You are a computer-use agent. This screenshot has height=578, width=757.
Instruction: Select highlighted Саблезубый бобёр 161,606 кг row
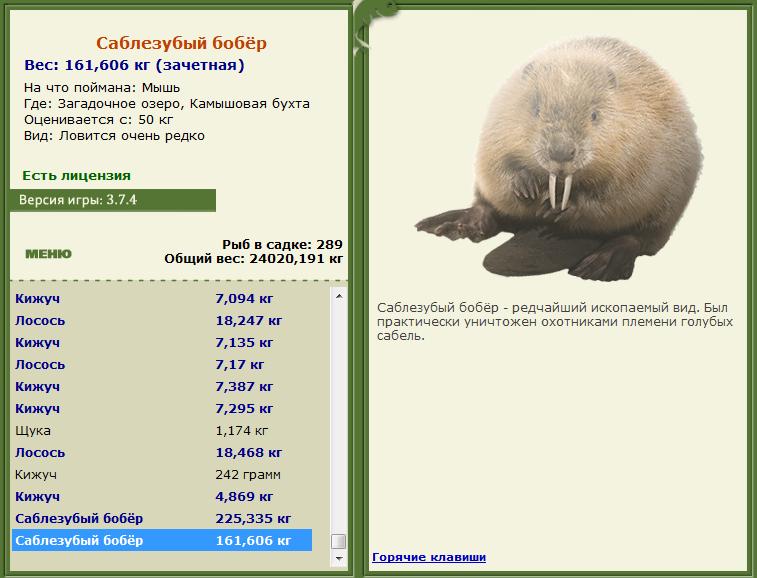[162, 540]
